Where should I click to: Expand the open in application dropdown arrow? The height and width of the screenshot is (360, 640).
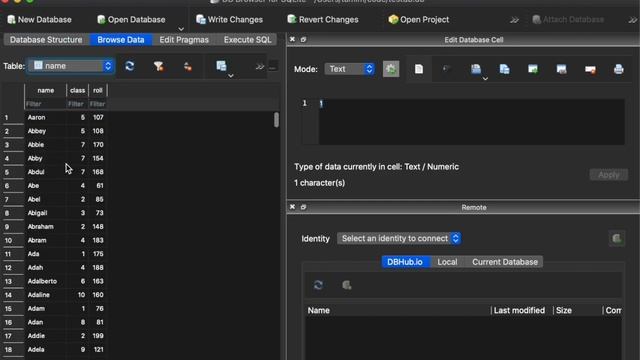485,78
